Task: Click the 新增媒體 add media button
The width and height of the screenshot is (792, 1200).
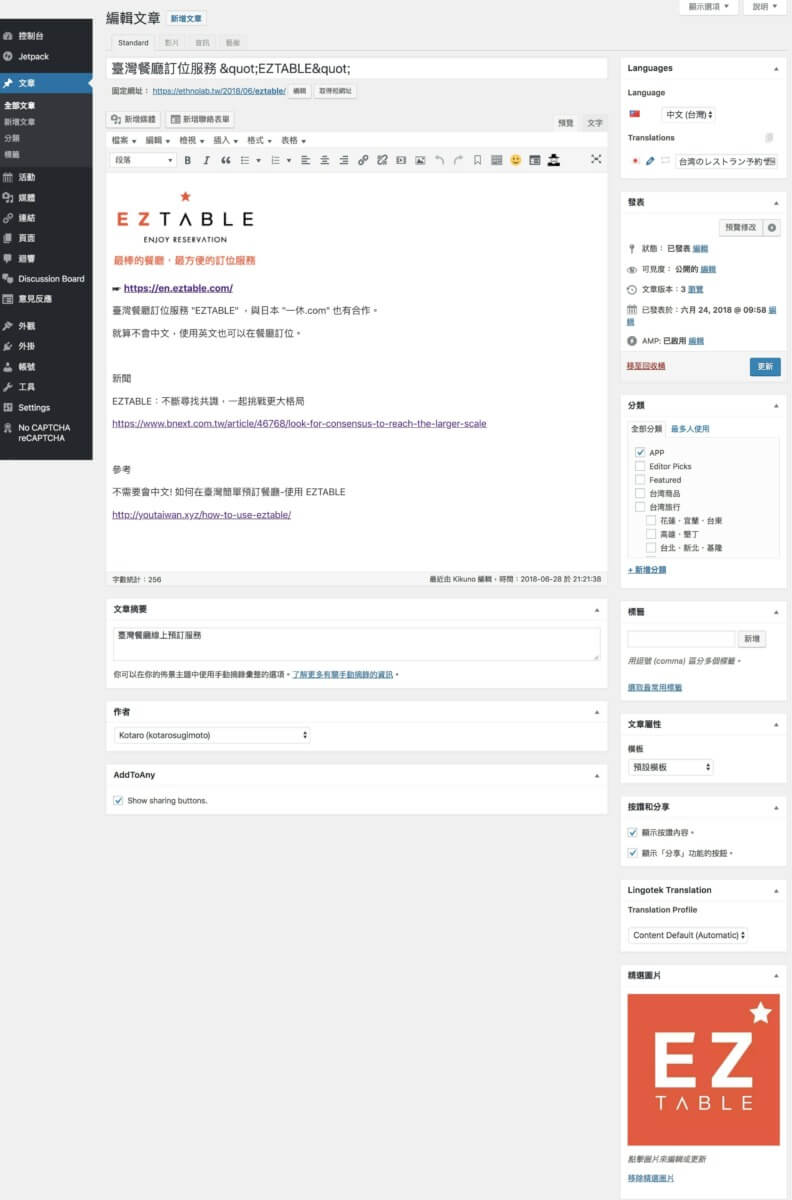Action: tap(134, 119)
